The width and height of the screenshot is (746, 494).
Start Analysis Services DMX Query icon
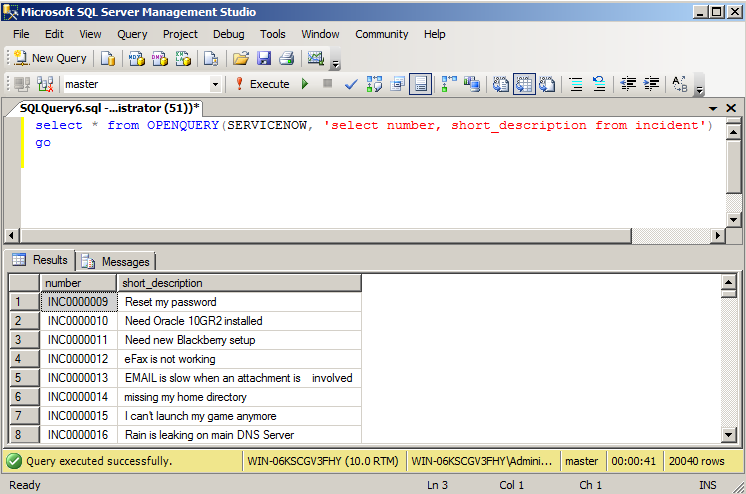click(160, 58)
